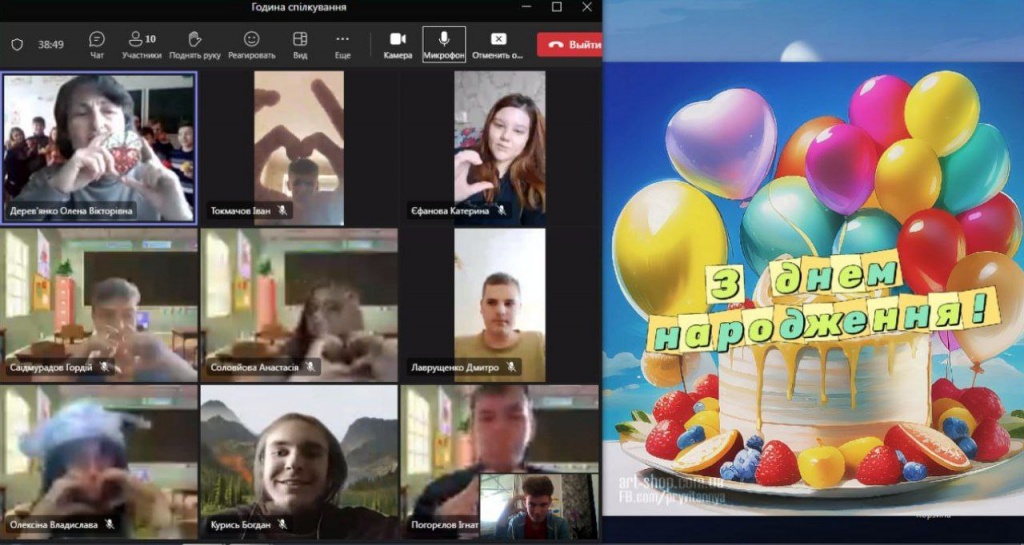Click the Саідмурадов Гордій name label
This screenshot has height=545, width=1024.
tap(50, 367)
